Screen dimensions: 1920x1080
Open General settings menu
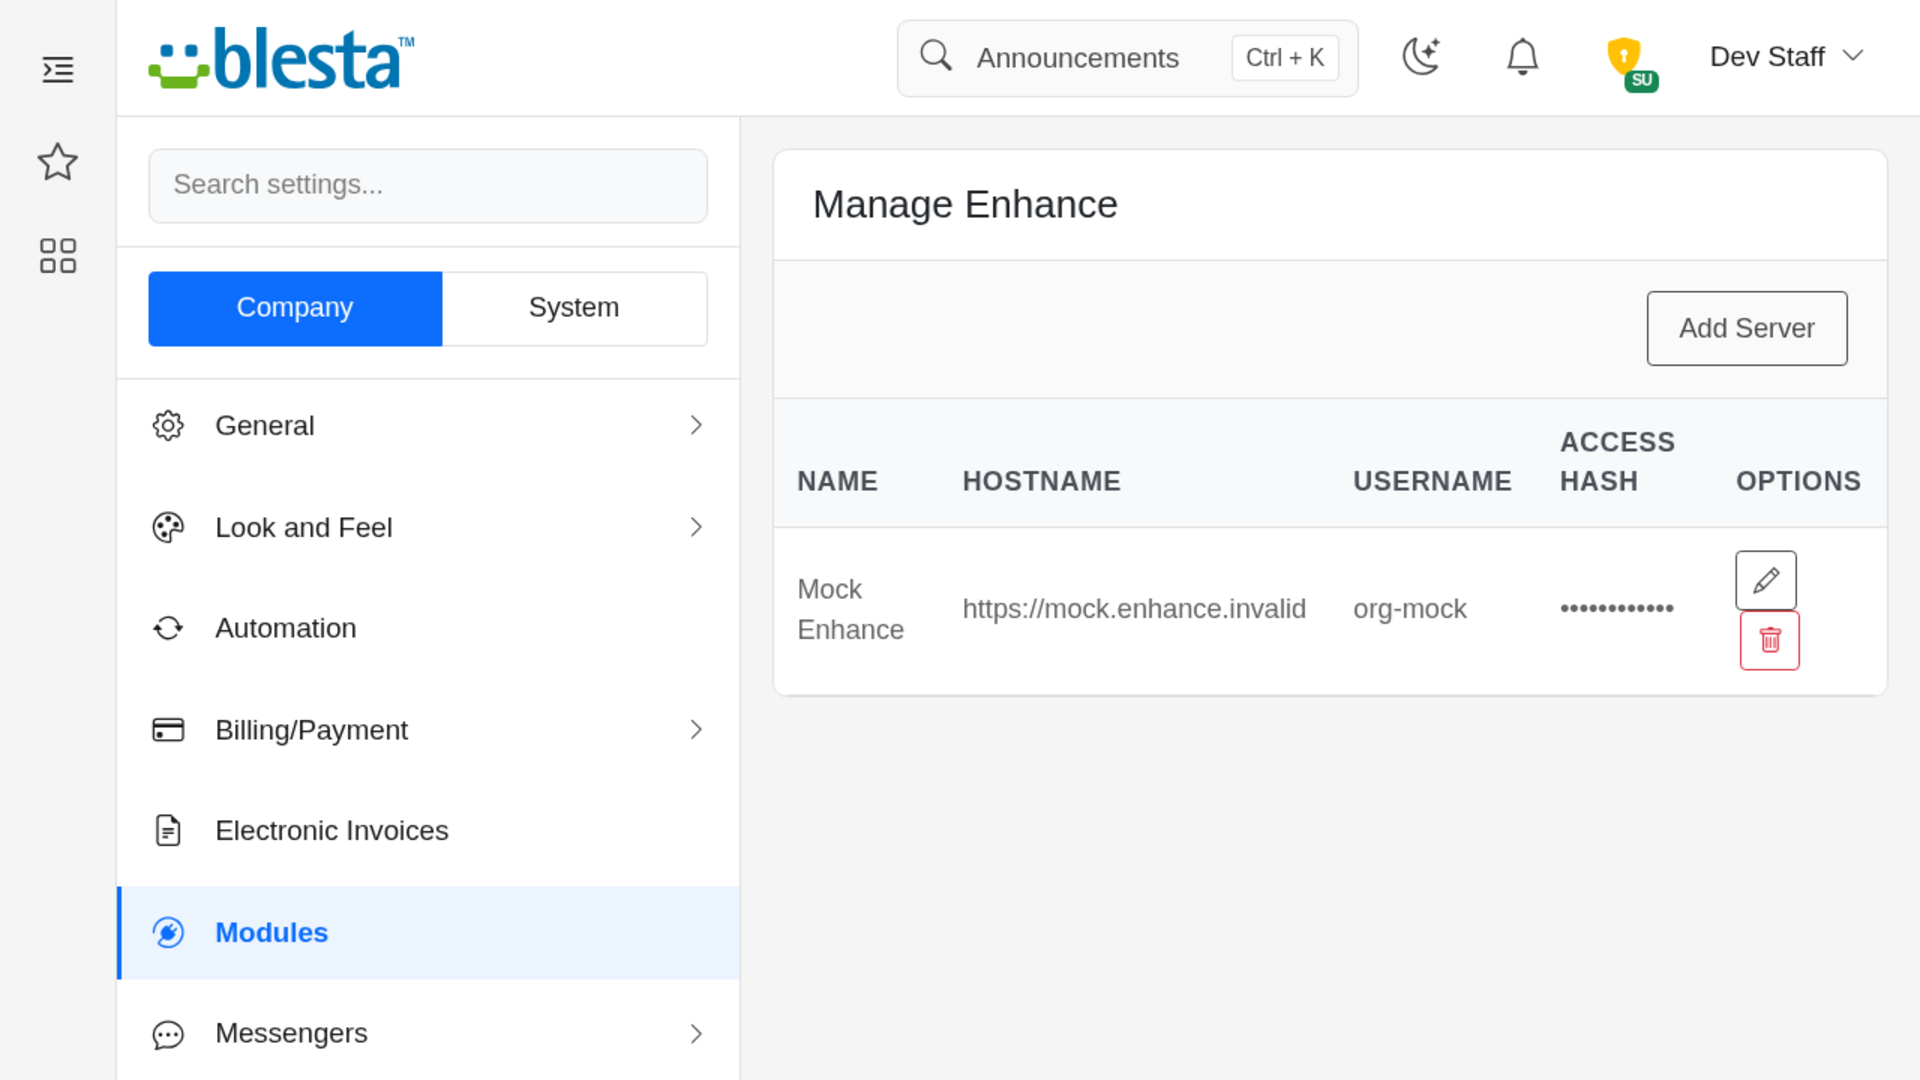tap(428, 426)
